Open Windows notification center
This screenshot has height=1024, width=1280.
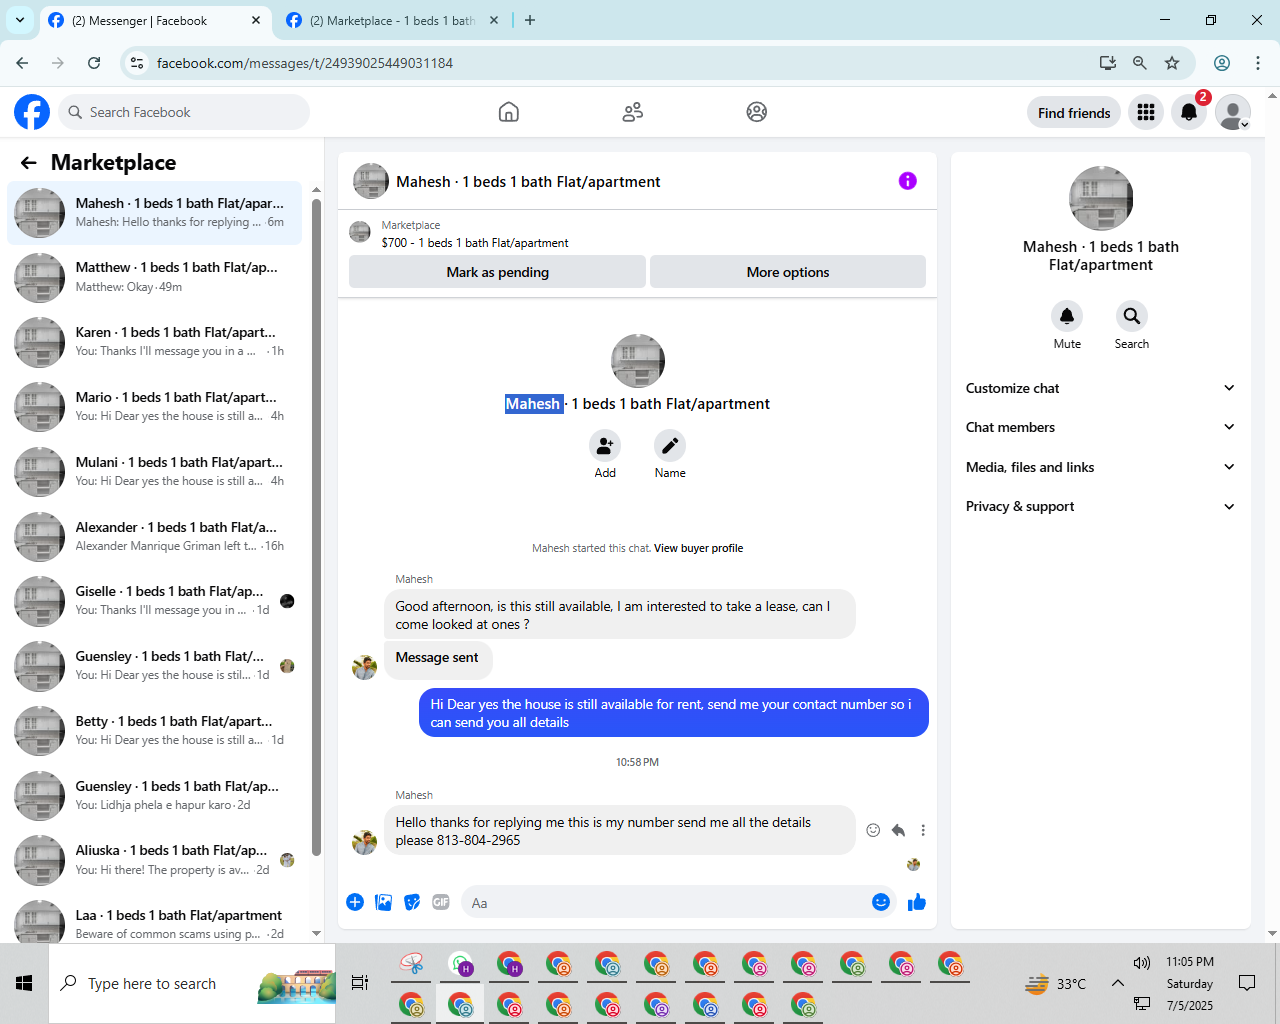point(1247,983)
